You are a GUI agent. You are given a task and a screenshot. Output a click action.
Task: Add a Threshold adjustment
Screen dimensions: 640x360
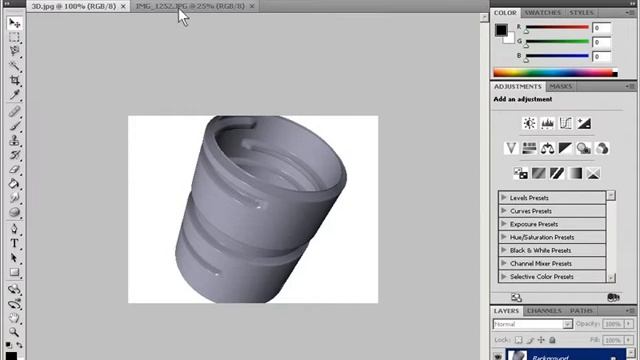[557, 173]
